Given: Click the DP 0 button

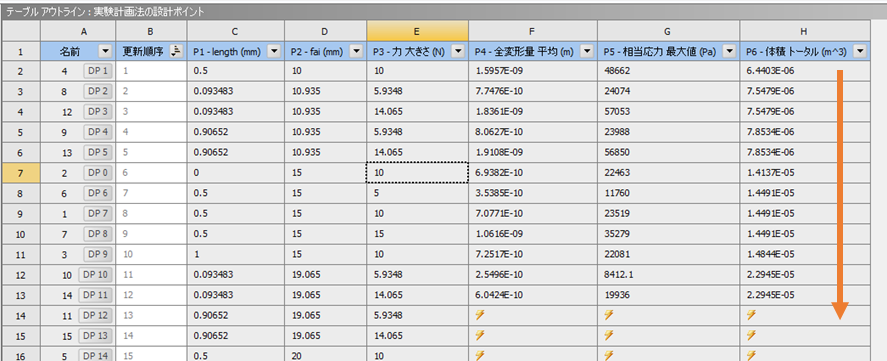Looking at the screenshot, I should click(x=98, y=173).
